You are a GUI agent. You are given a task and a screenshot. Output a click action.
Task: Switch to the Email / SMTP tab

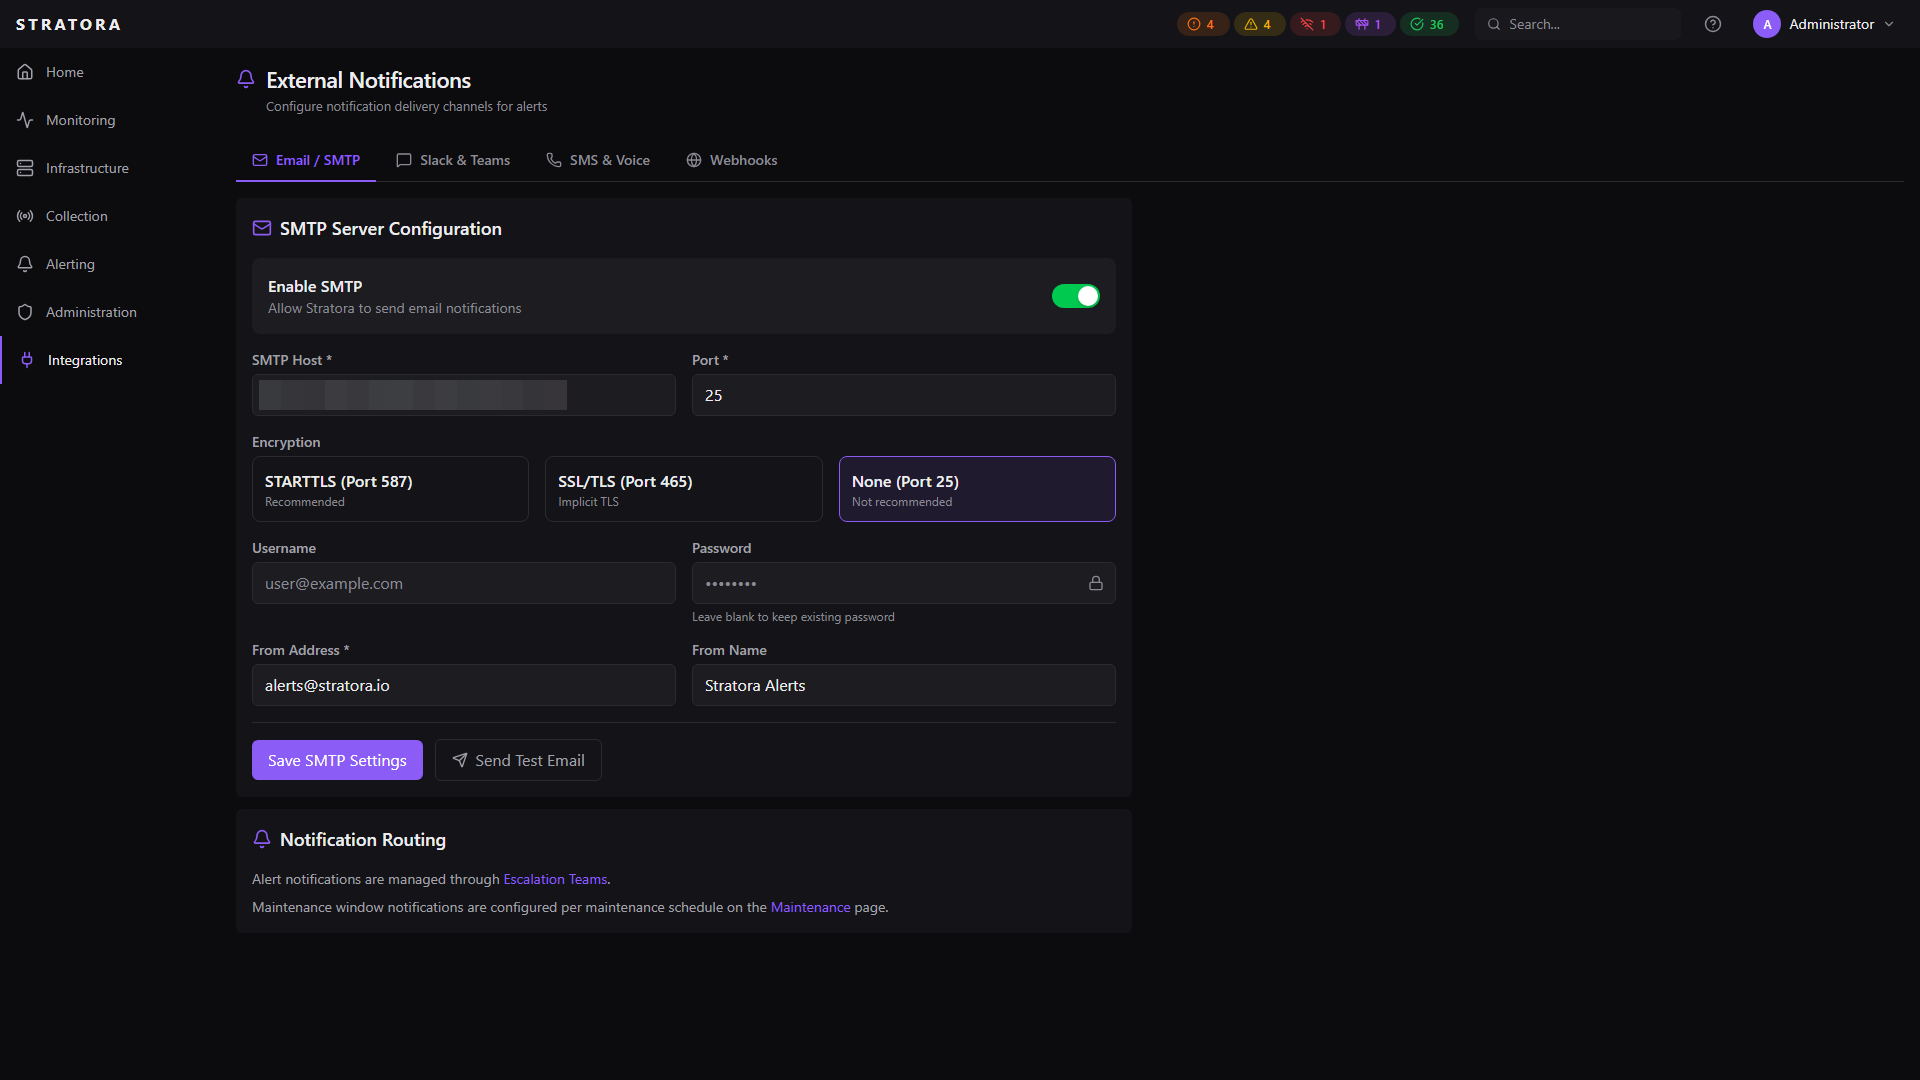pyautogui.click(x=306, y=160)
